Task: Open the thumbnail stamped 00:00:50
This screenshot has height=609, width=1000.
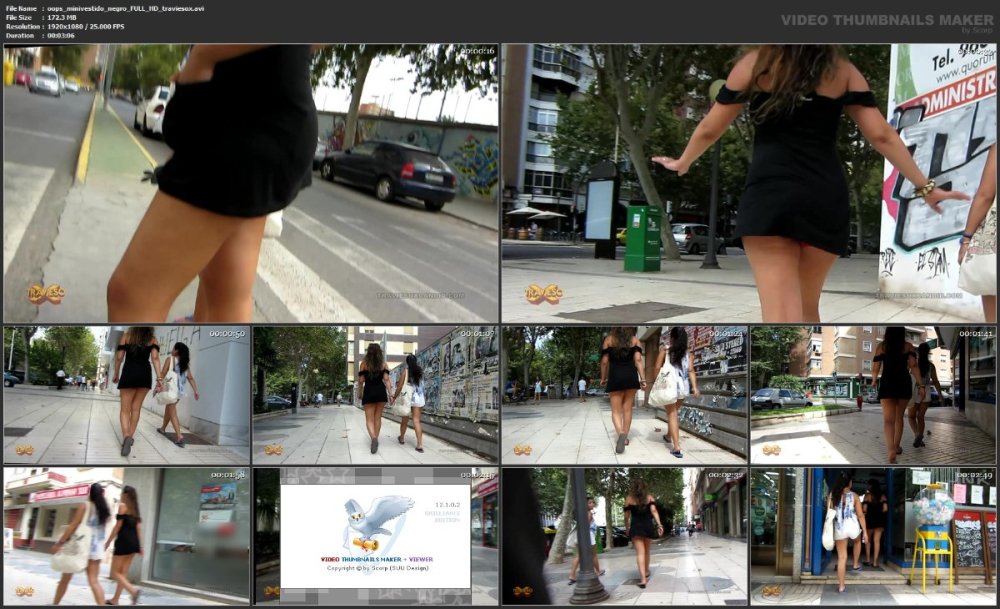Action: tap(126, 395)
